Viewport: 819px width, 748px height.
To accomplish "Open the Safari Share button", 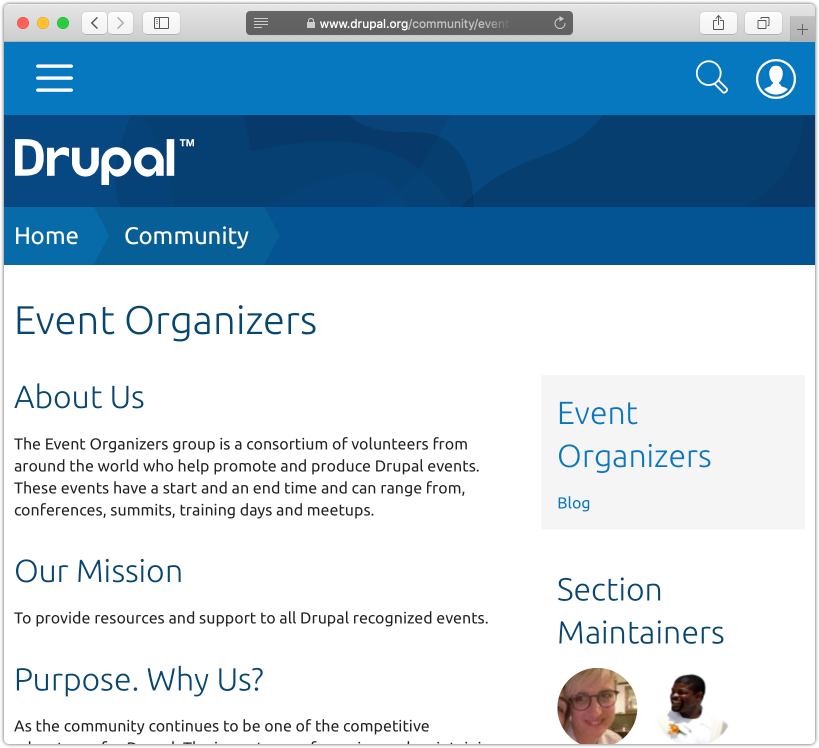I will 718,23.
